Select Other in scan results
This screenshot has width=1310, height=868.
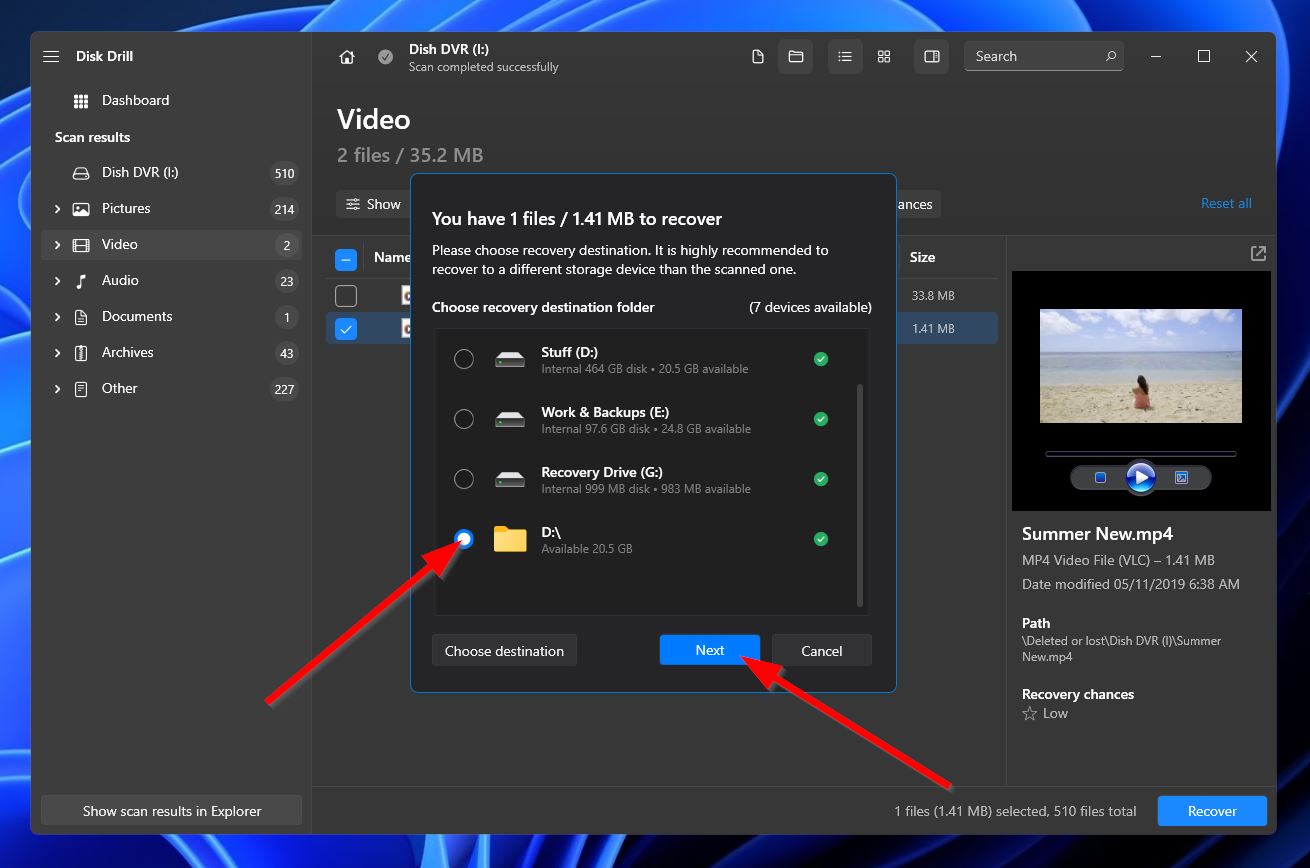click(x=171, y=389)
